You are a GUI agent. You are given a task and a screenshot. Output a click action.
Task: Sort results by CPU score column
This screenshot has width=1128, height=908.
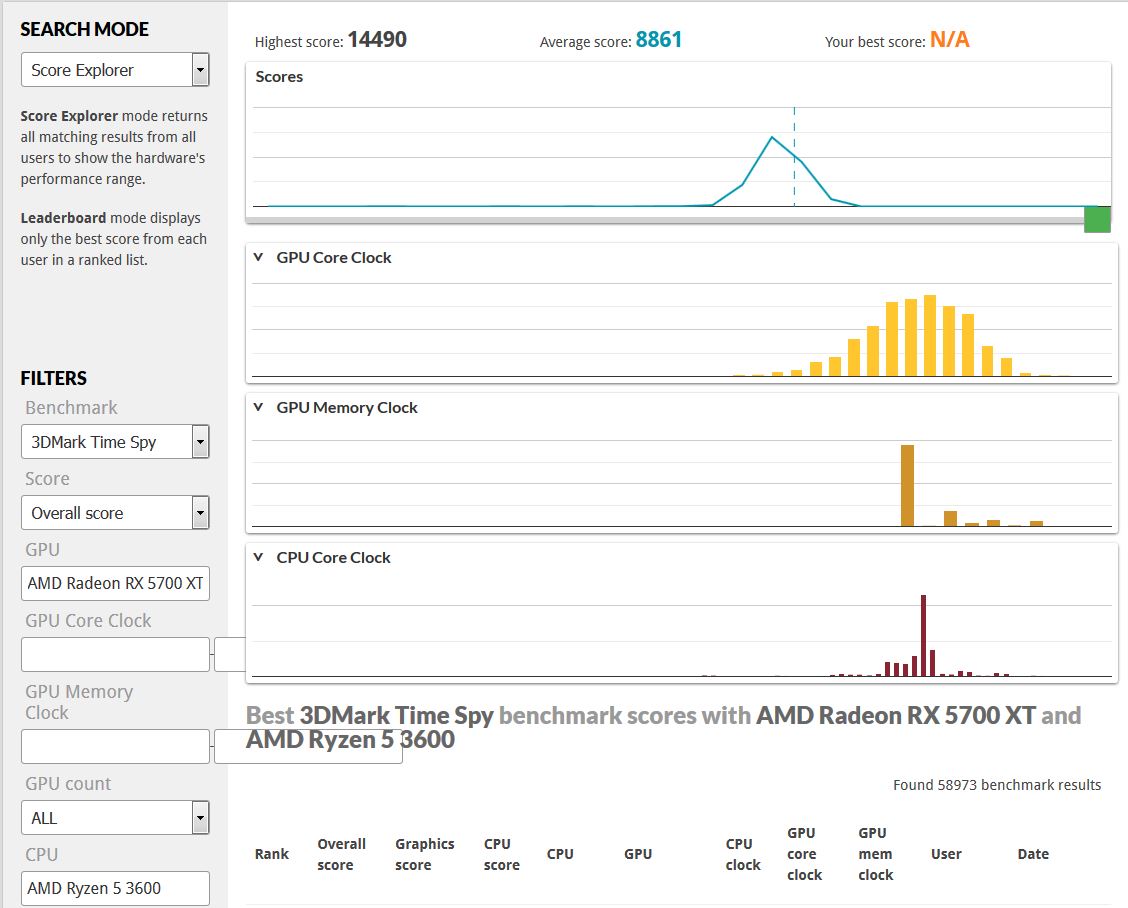click(x=501, y=854)
